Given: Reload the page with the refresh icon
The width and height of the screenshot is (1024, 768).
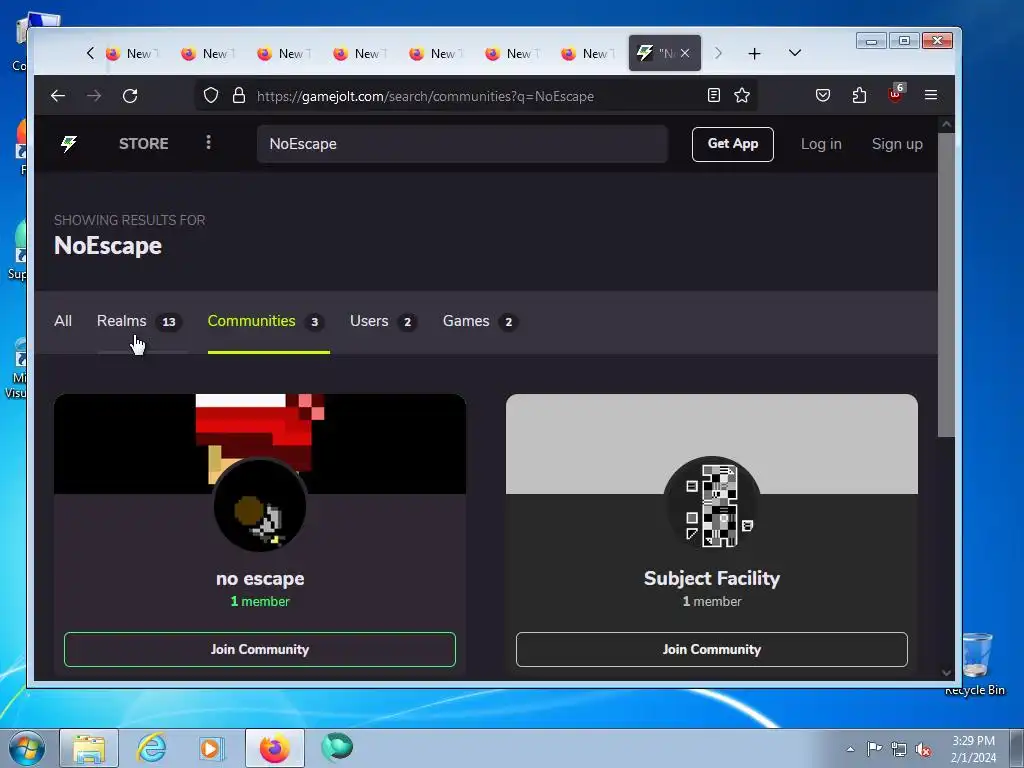Looking at the screenshot, I should [x=130, y=96].
